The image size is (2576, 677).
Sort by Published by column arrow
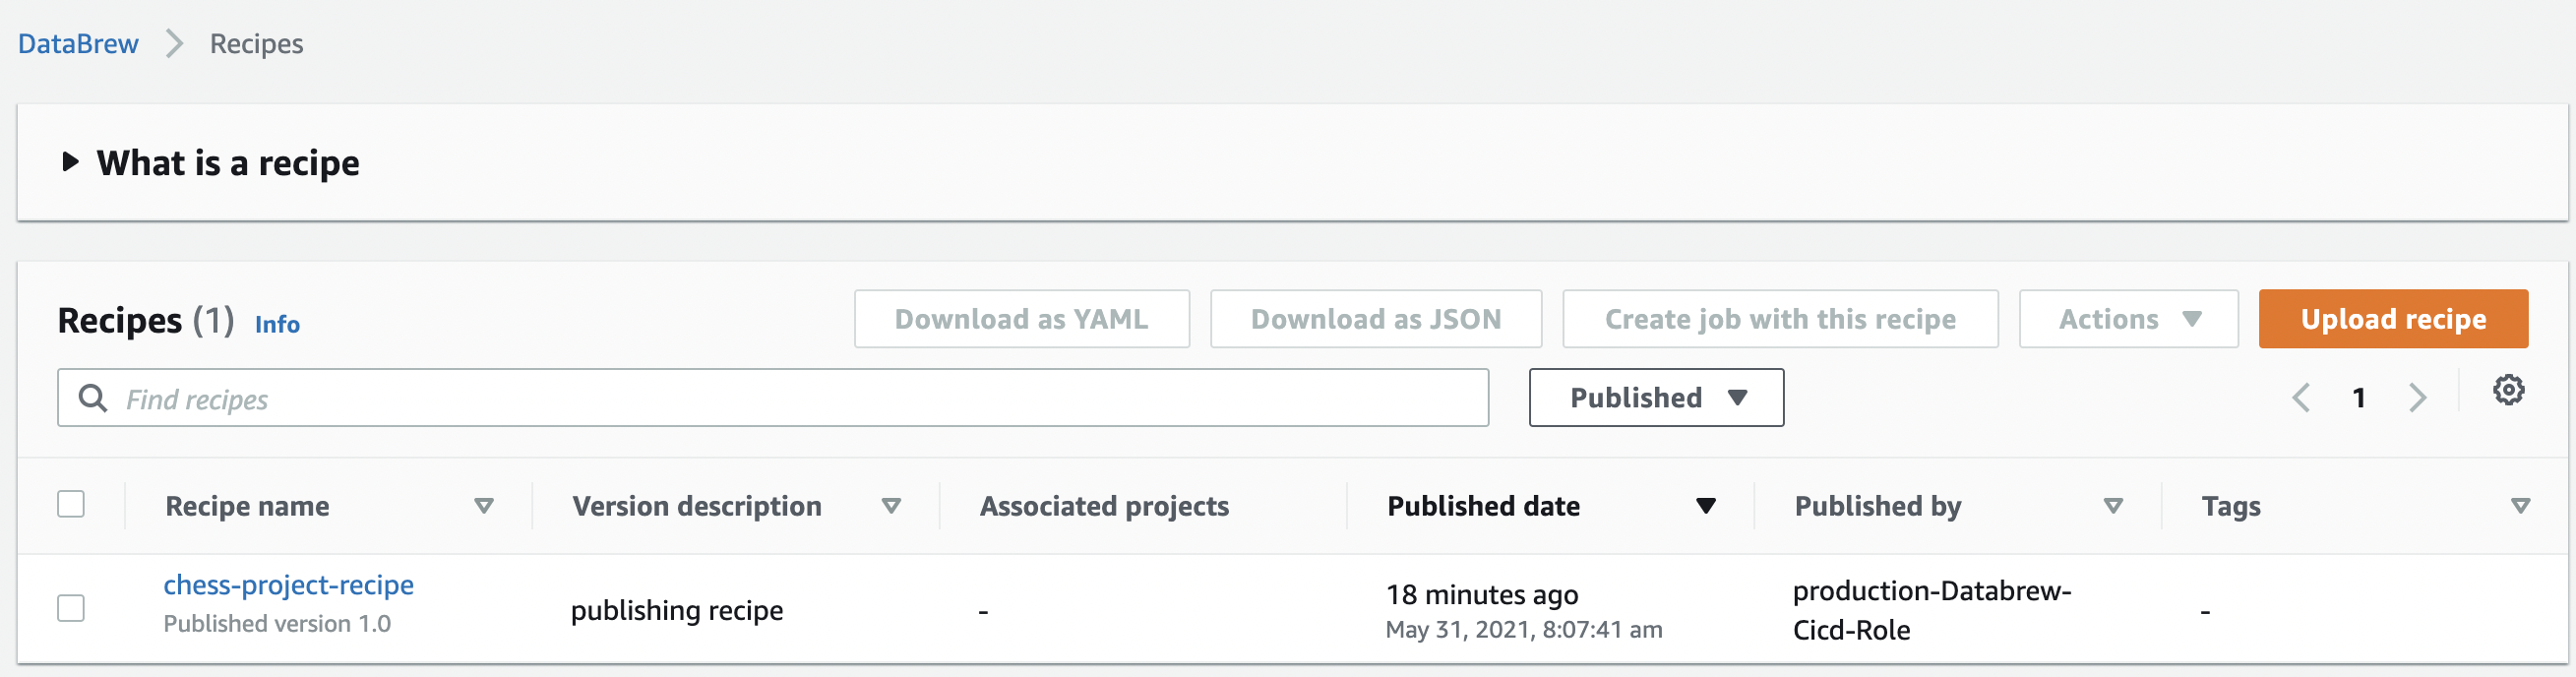2113,506
